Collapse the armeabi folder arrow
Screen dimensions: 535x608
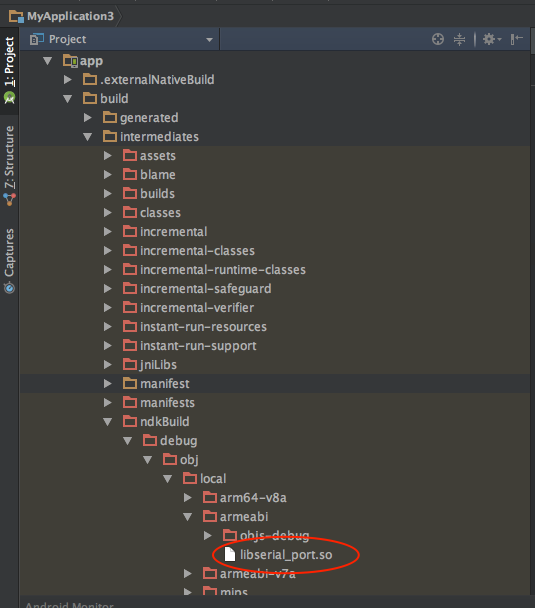coord(188,517)
